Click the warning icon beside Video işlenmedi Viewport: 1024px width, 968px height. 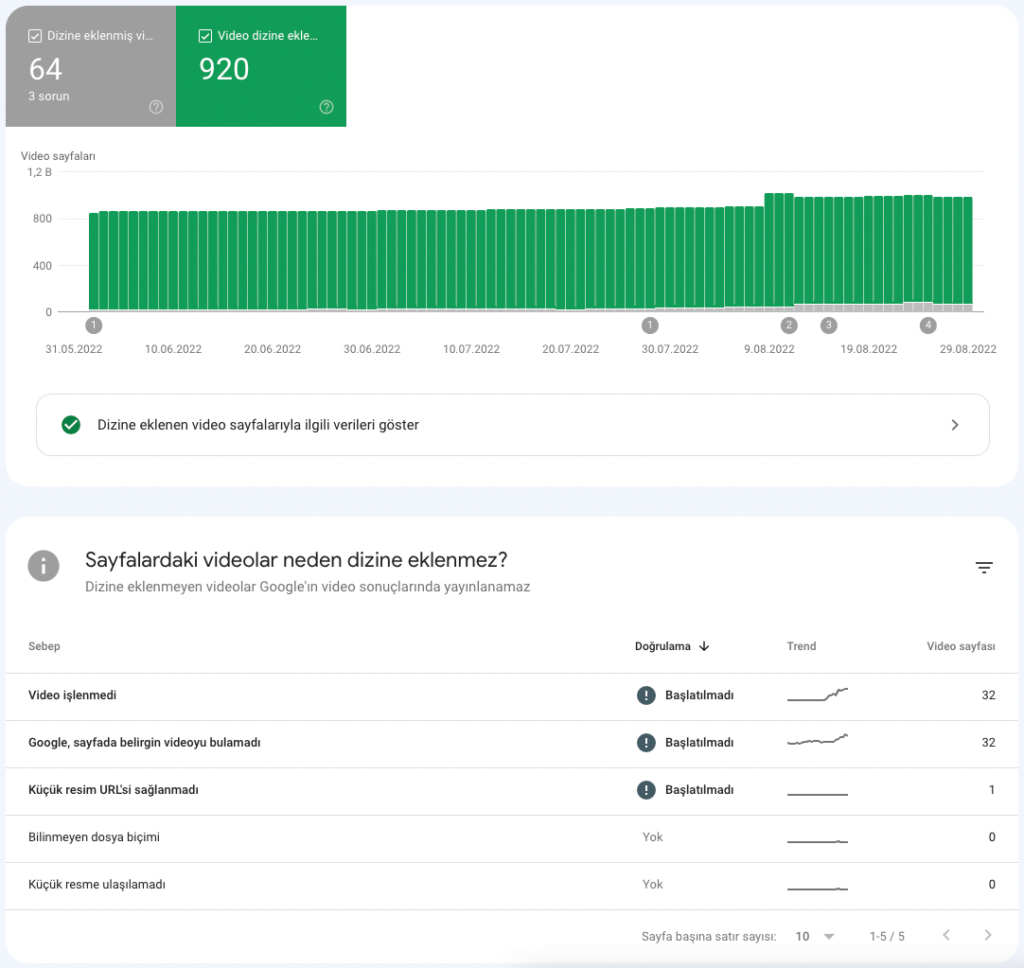pos(646,695)
